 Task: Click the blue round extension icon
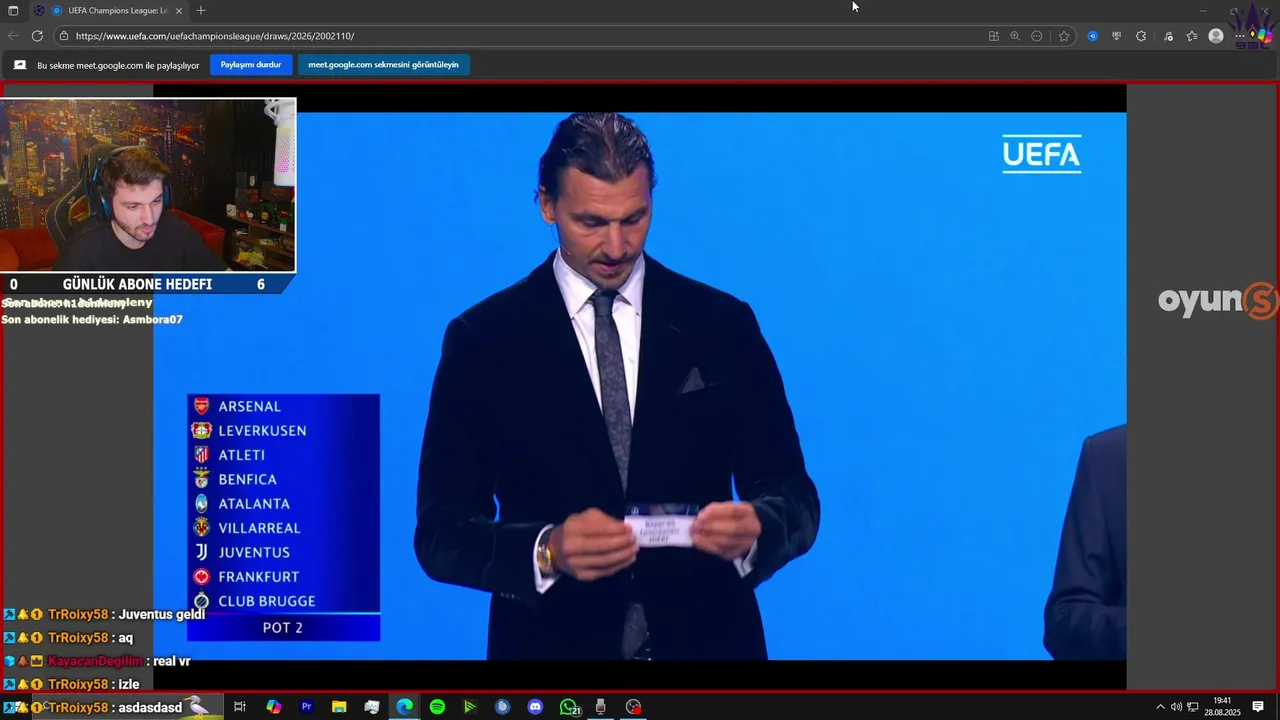coord(1092,36)
